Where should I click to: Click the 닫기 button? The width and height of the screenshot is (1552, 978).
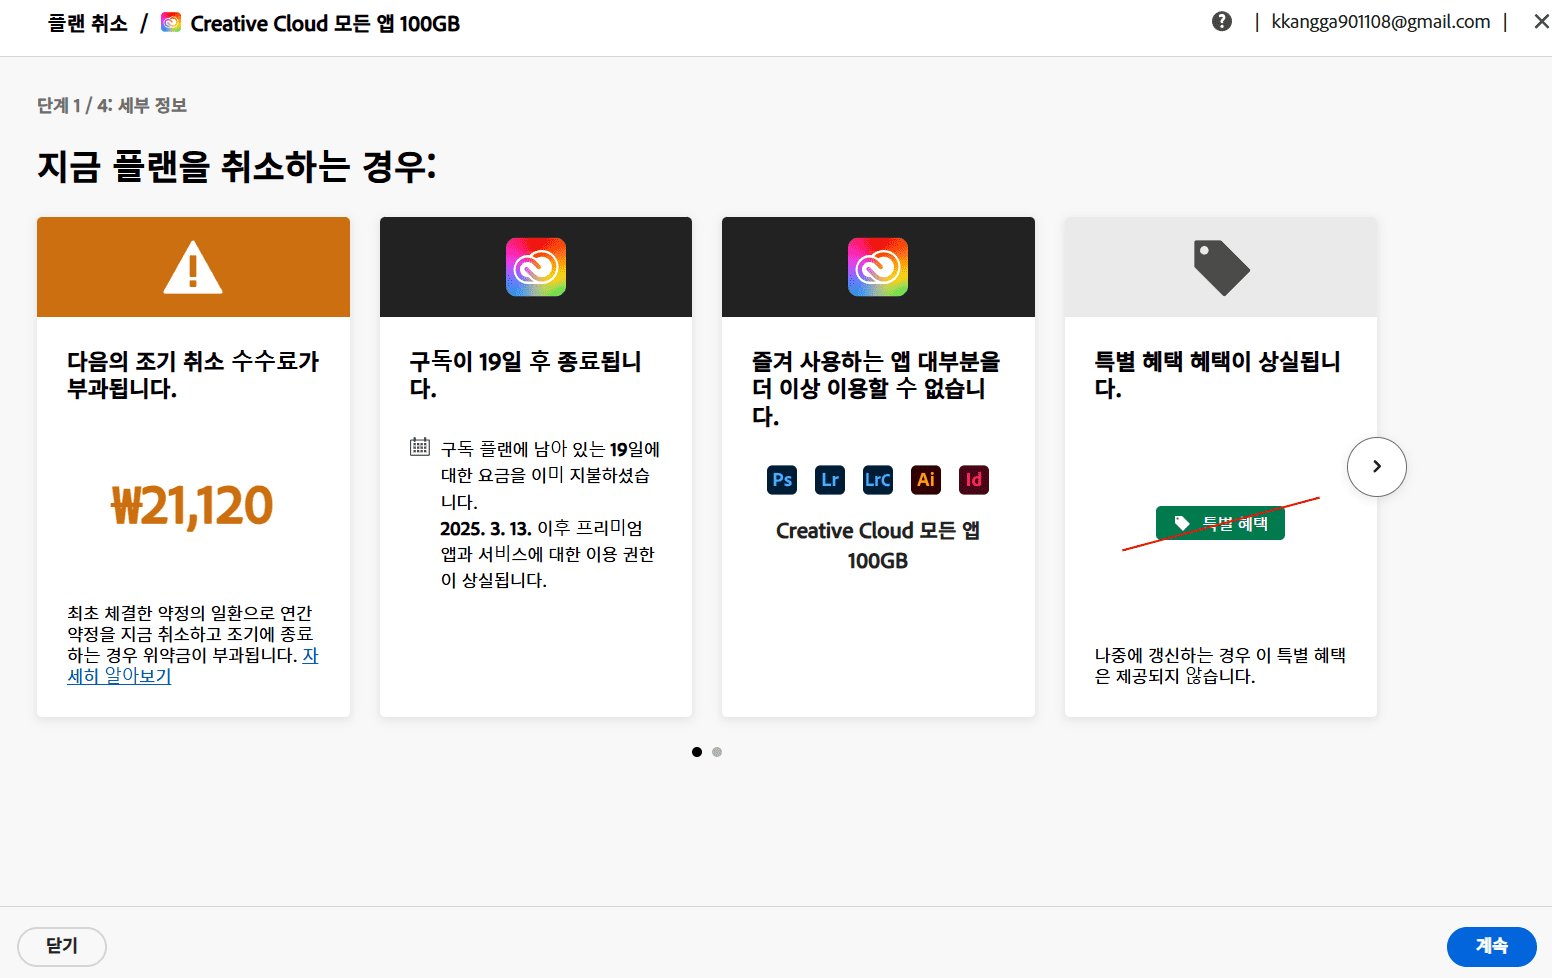click(x=62, y=946)
